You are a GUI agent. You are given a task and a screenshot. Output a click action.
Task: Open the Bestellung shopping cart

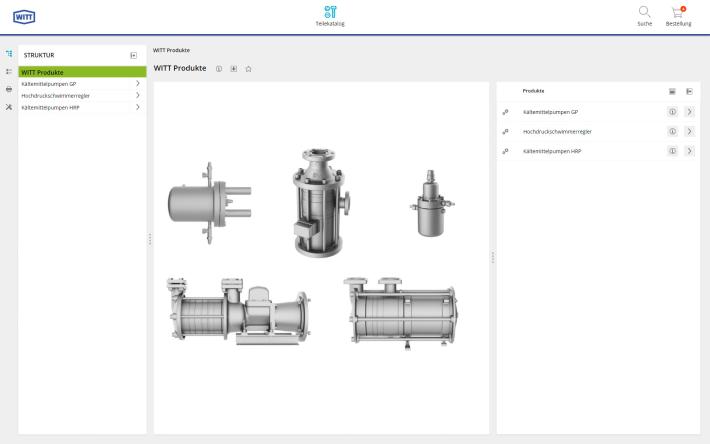click(678, 16)
